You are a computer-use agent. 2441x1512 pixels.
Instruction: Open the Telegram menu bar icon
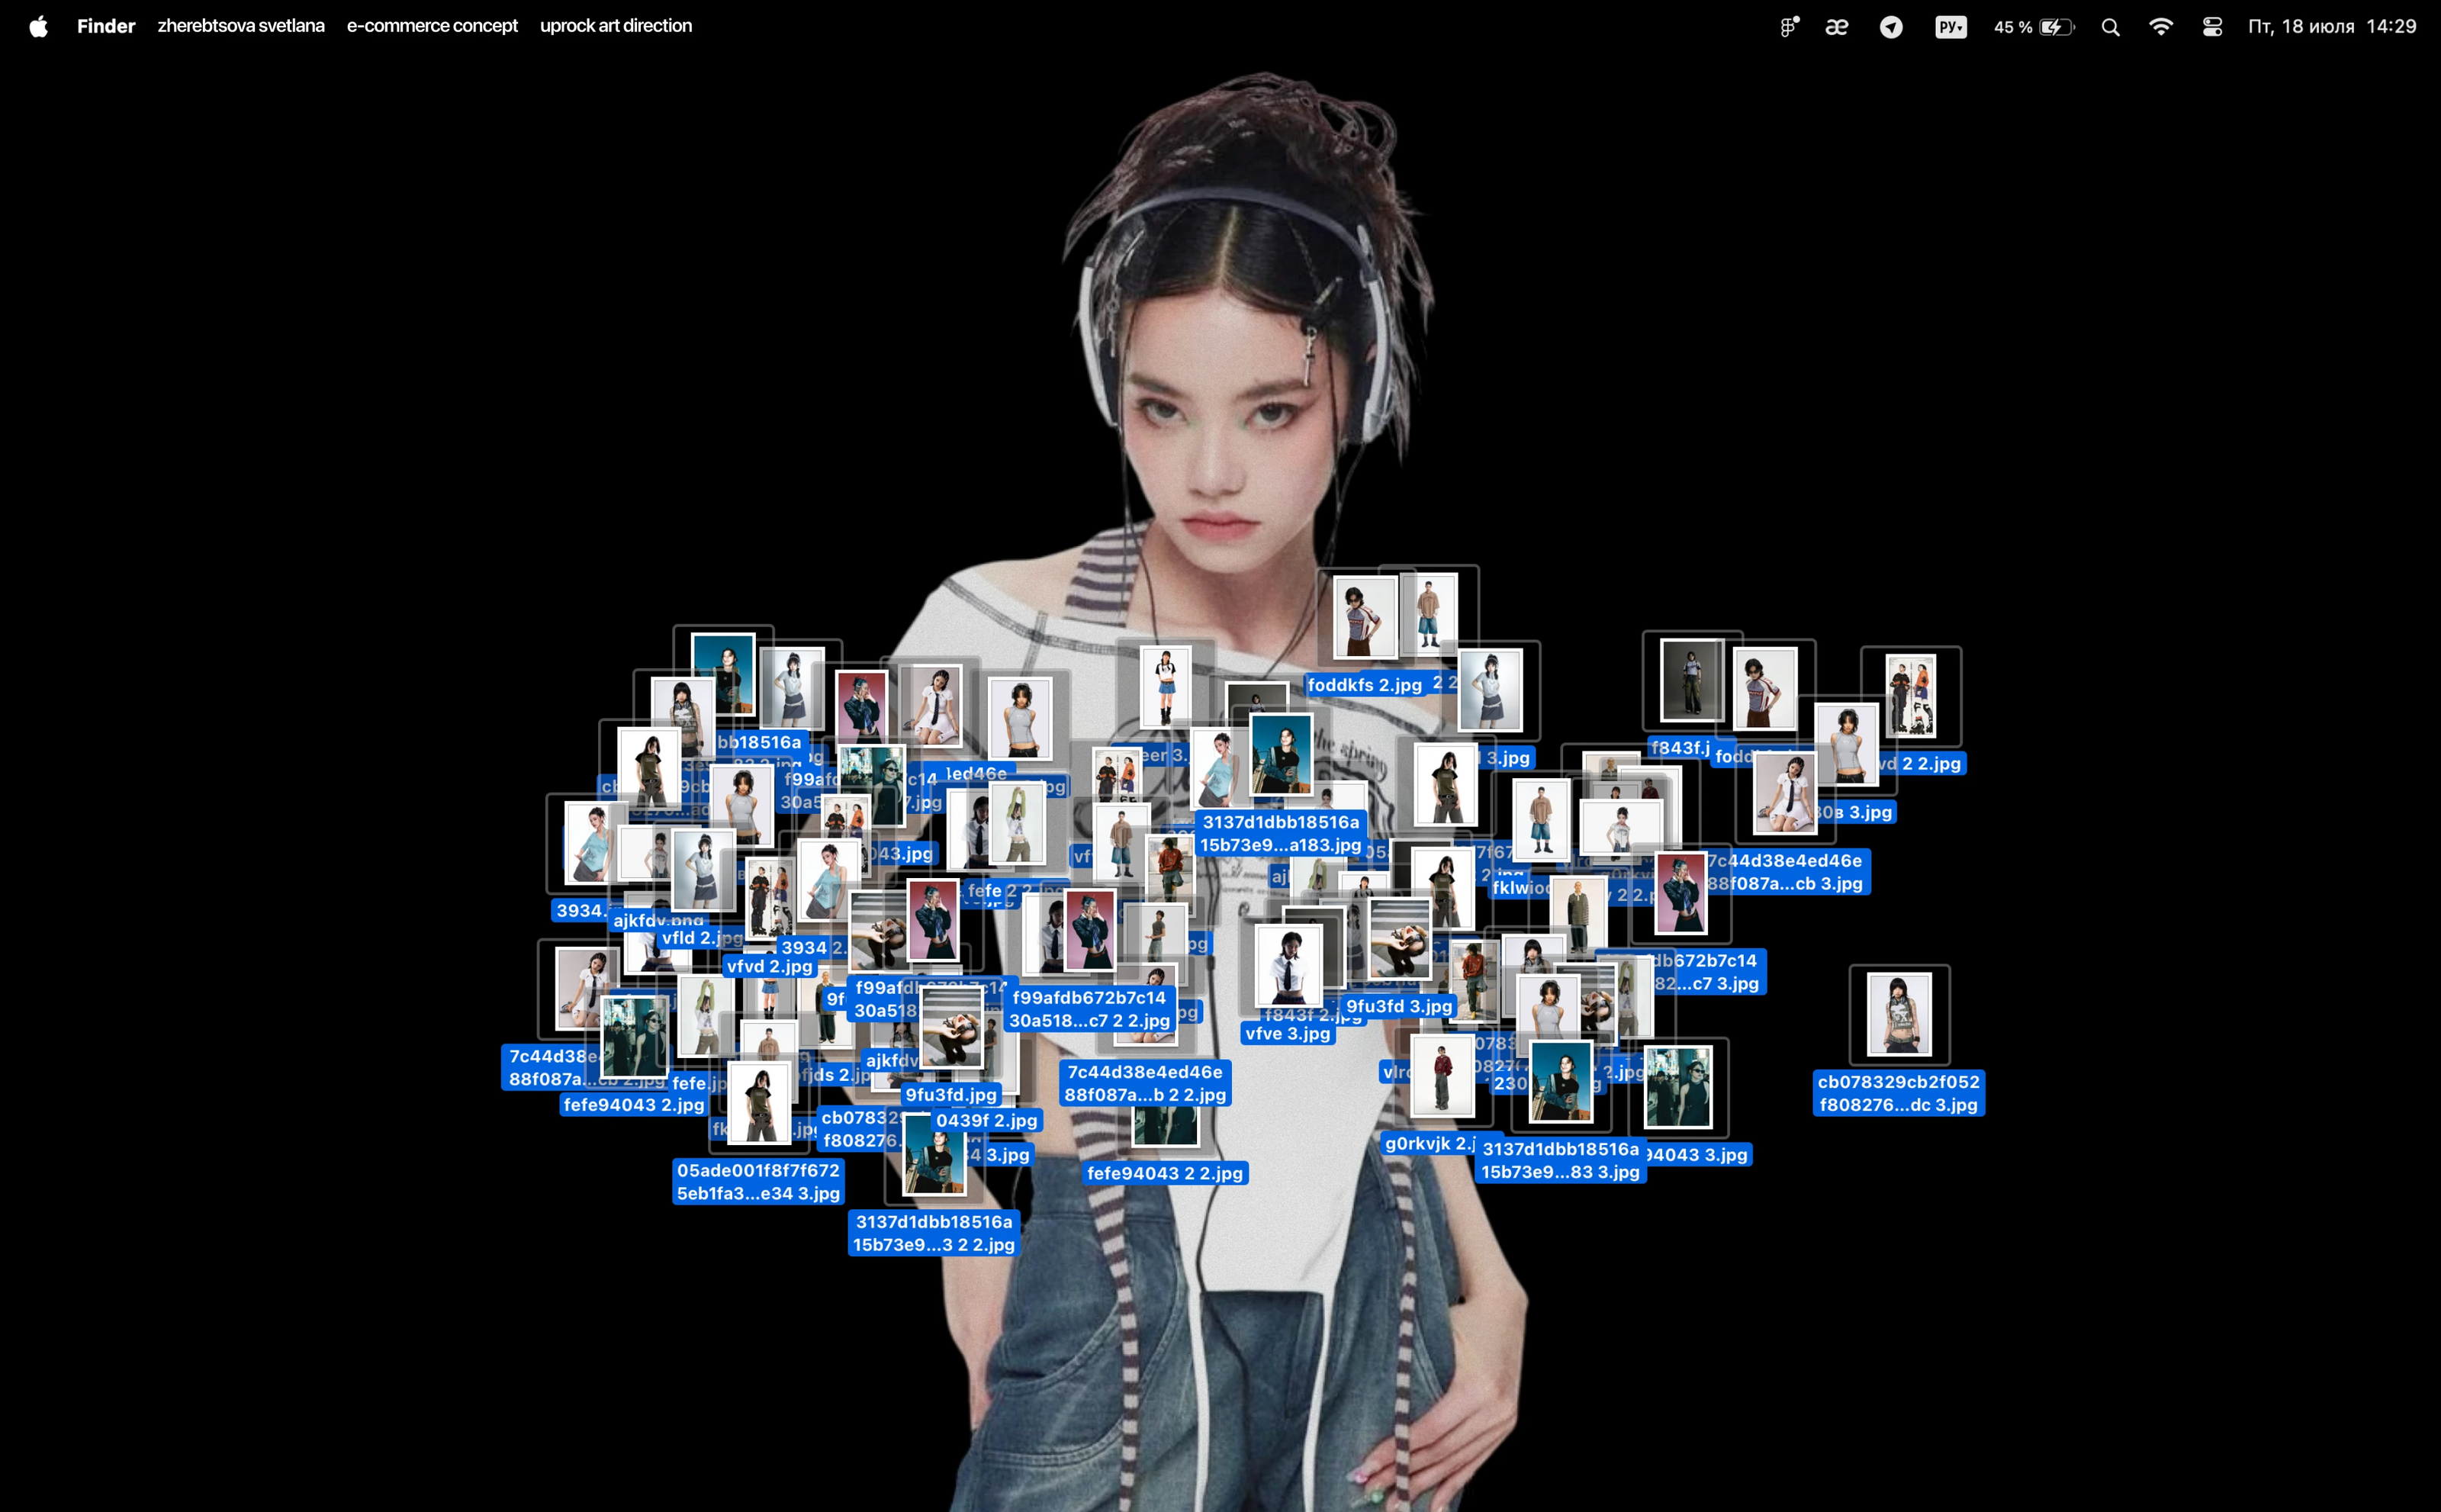point(1890,27)
